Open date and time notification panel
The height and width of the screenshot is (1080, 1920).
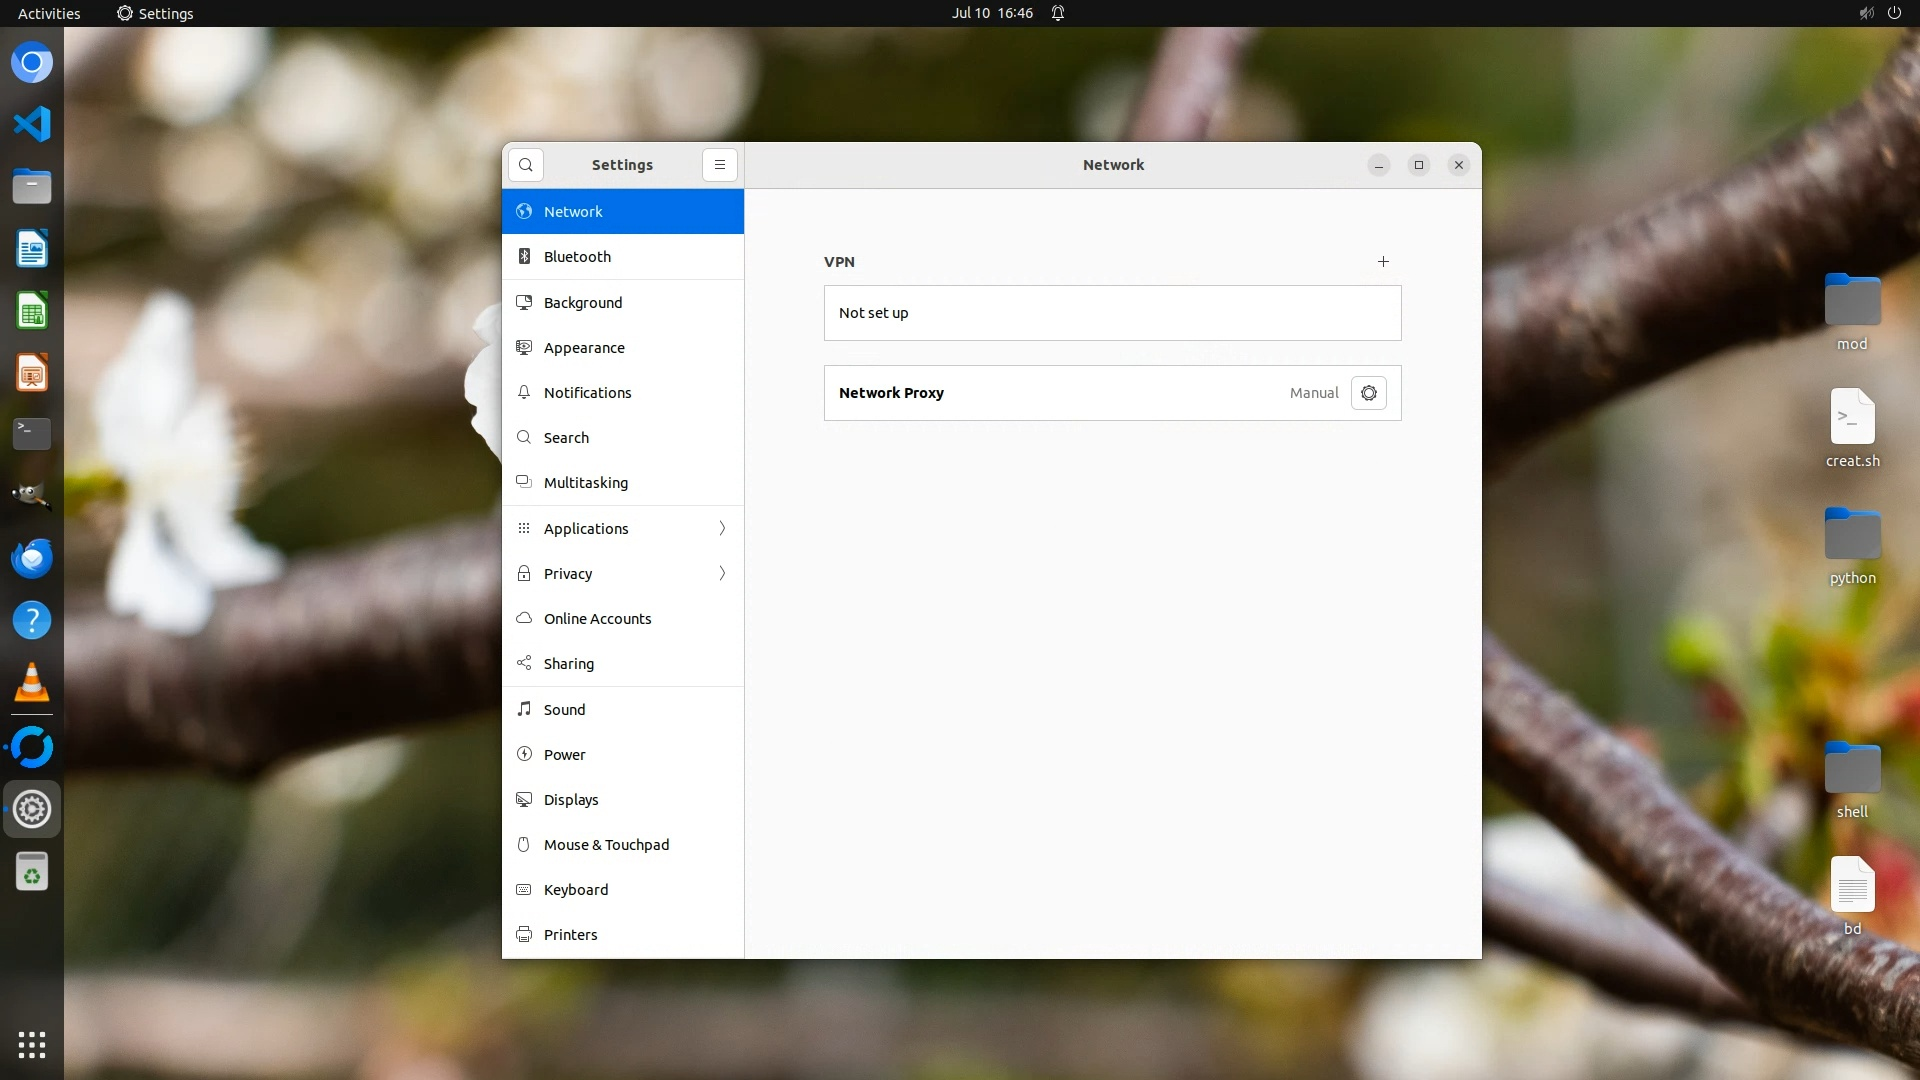pos(992,13)
